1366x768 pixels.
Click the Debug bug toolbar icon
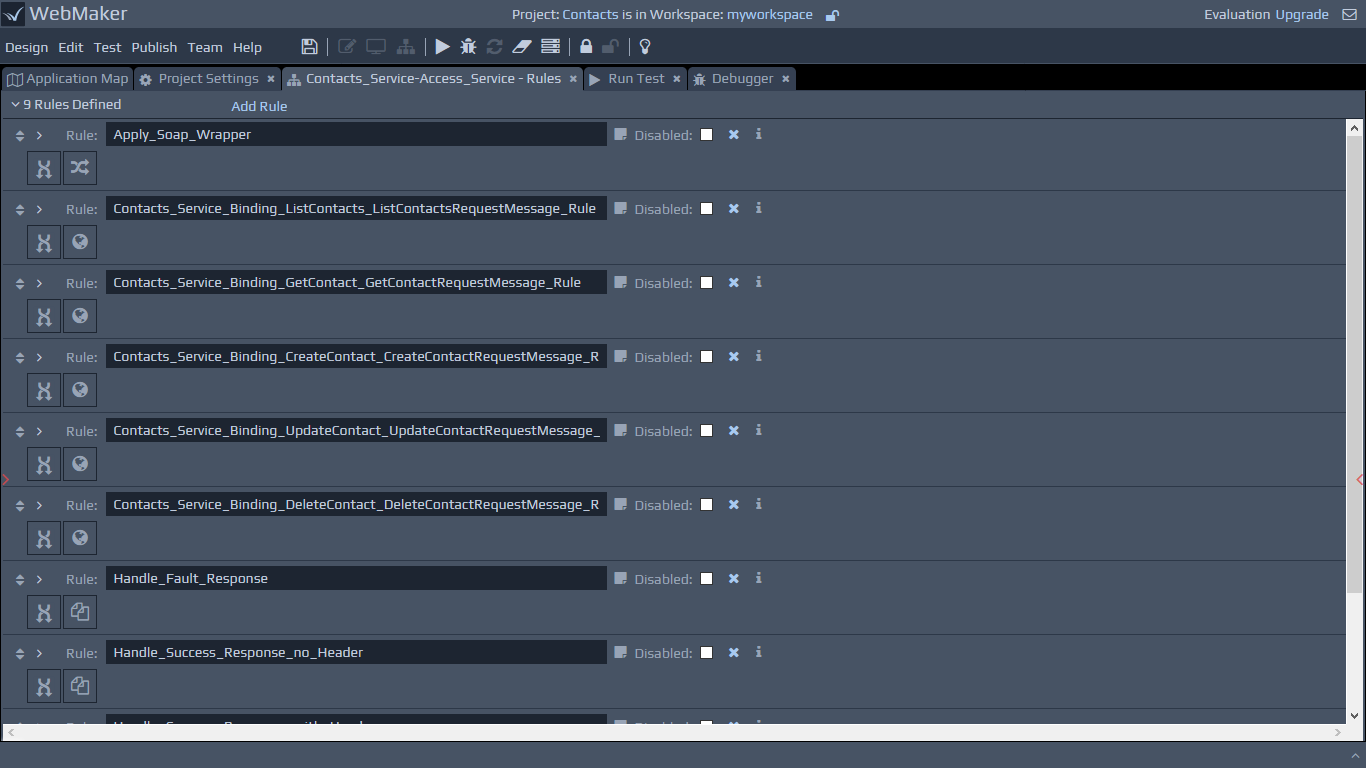468,47
